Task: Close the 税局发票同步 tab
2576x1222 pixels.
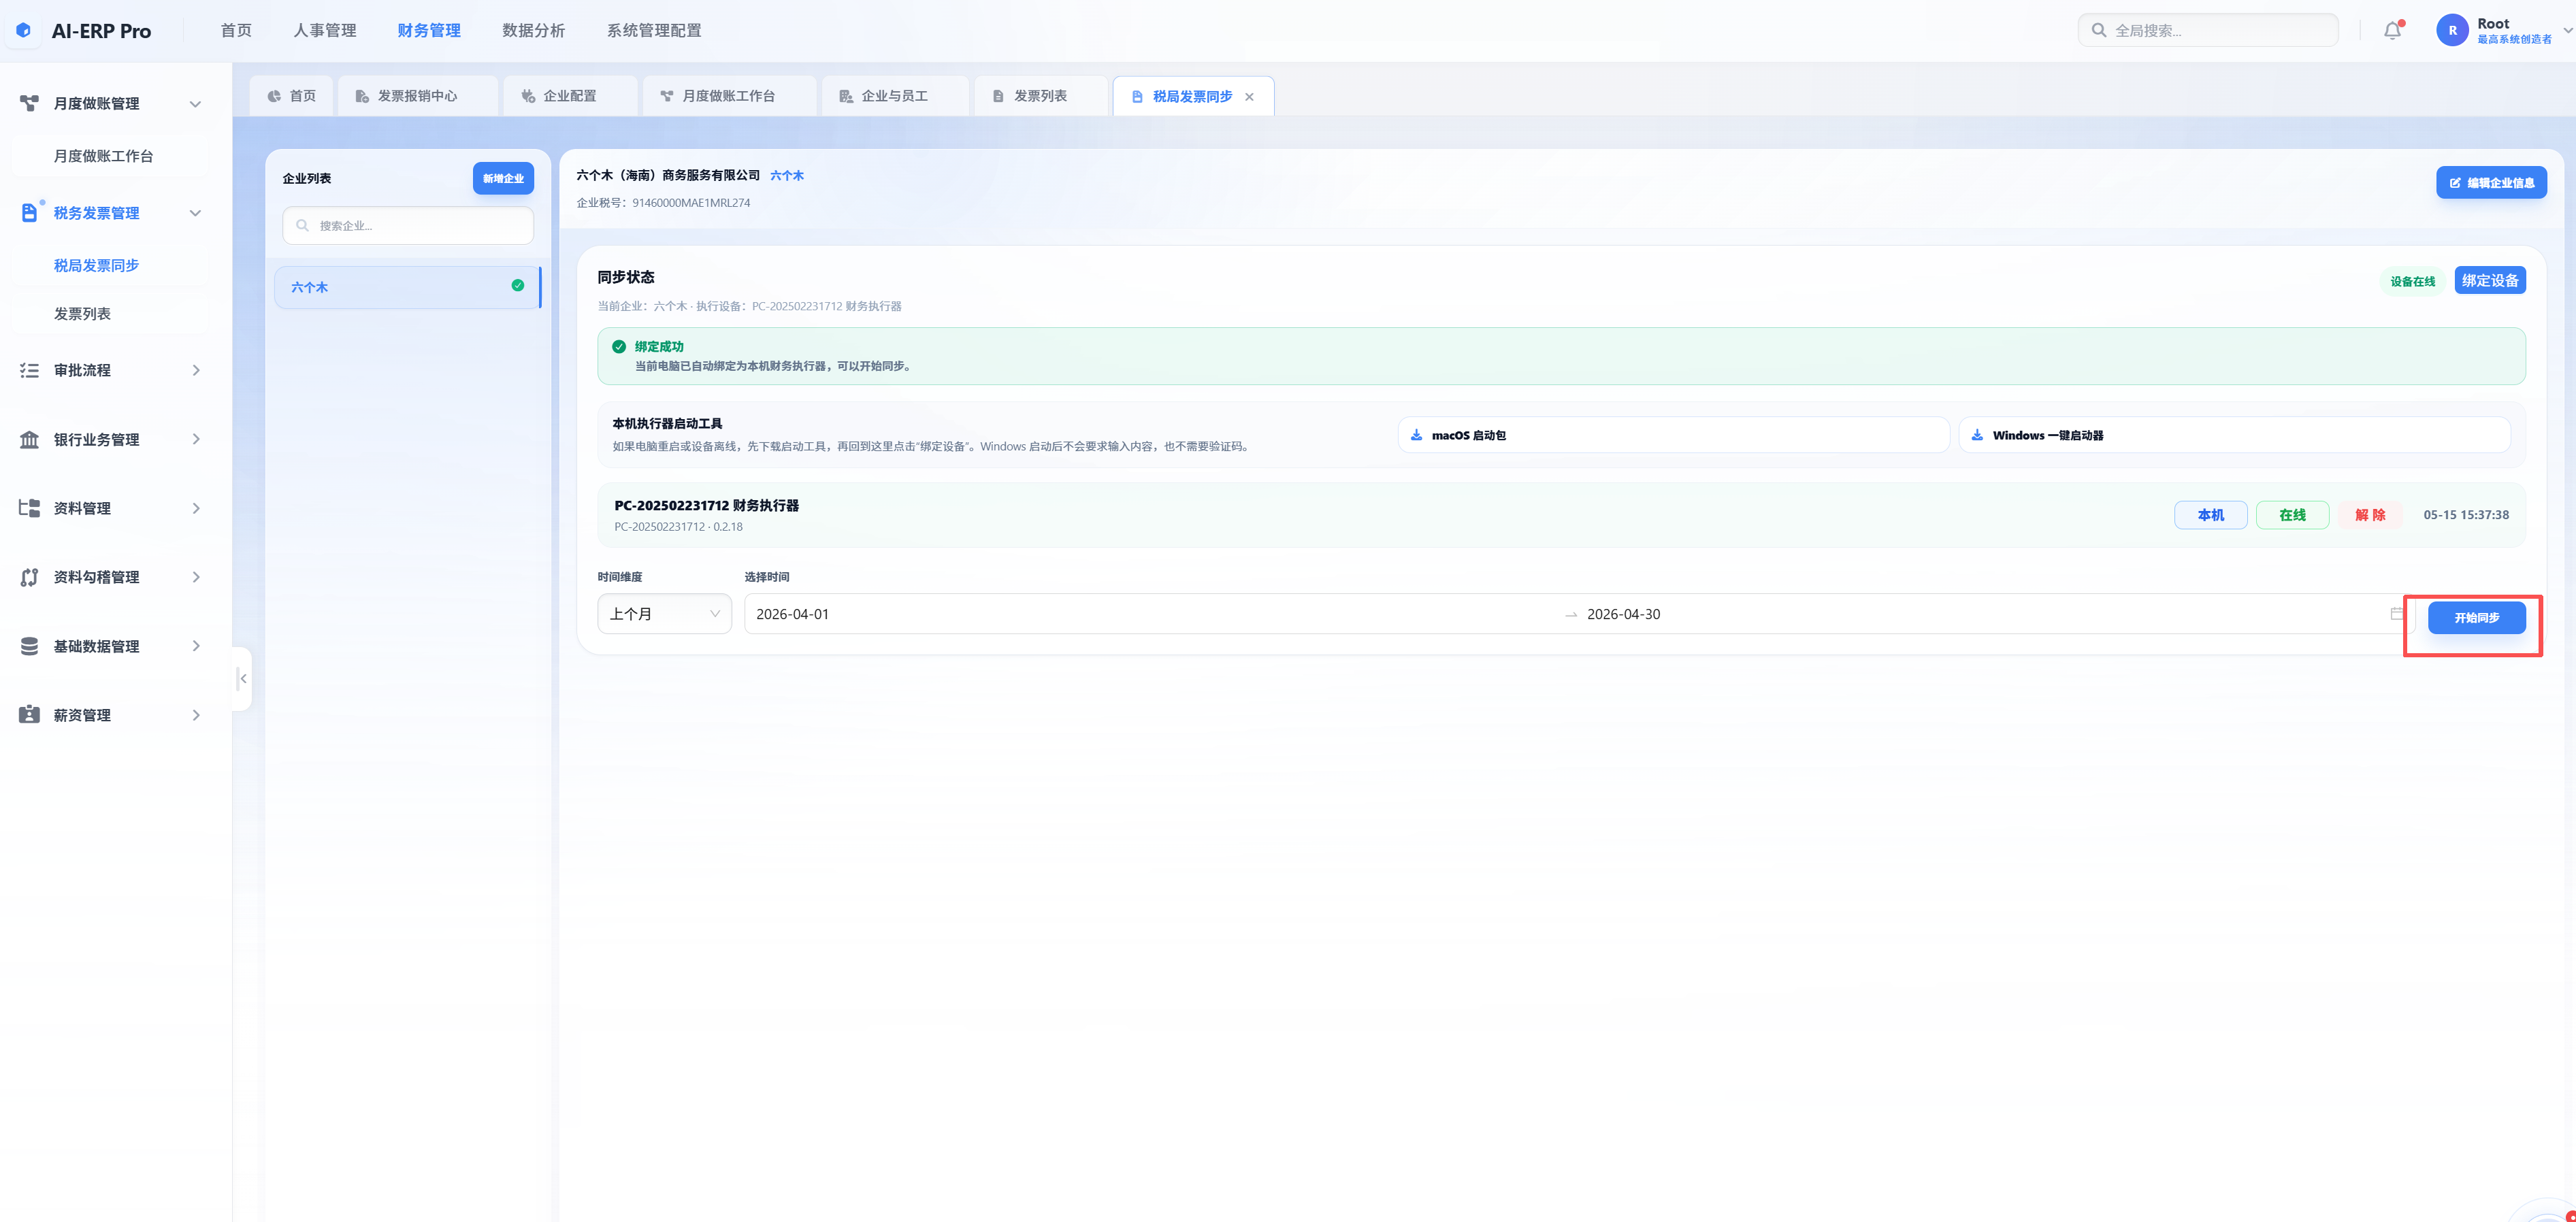Action: pos(1249,97)
